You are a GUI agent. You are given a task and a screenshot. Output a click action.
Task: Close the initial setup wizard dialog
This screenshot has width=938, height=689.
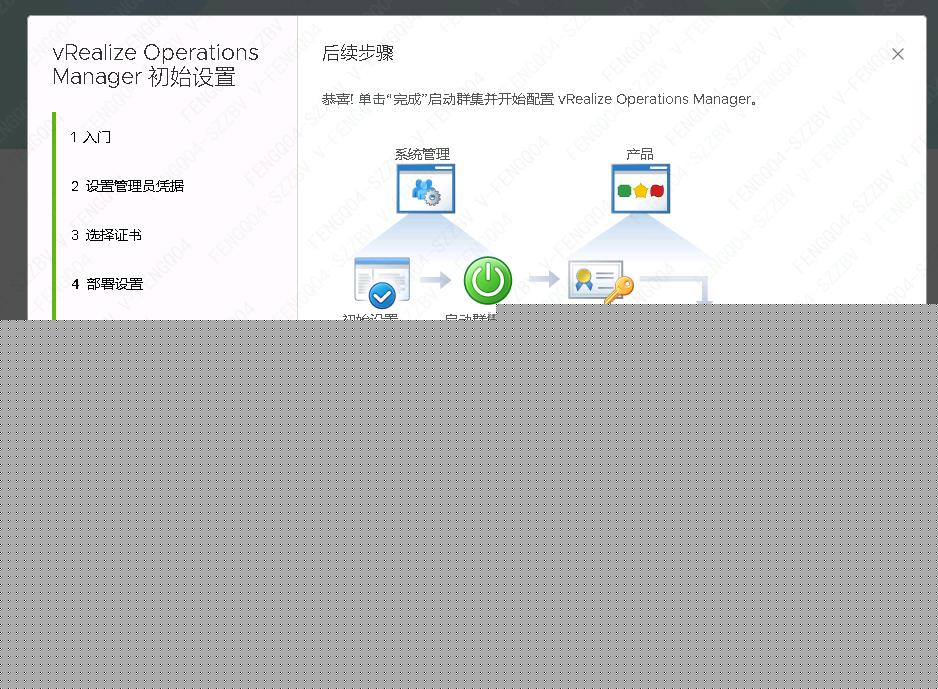[x=897, y=54]
